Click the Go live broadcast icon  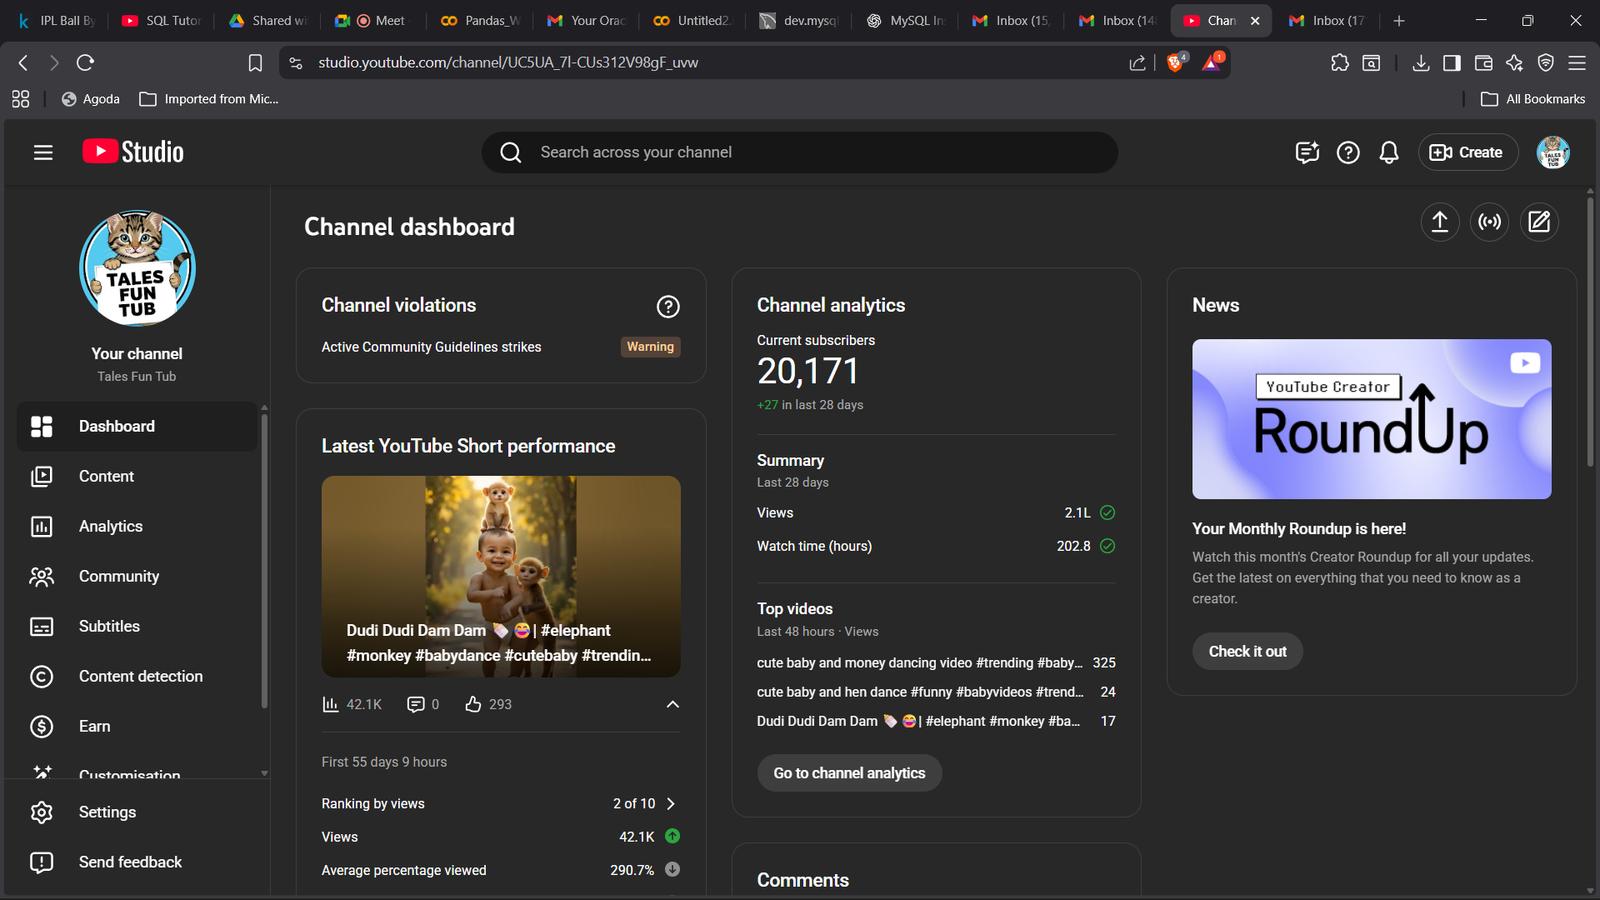[x=1490, y=222]
